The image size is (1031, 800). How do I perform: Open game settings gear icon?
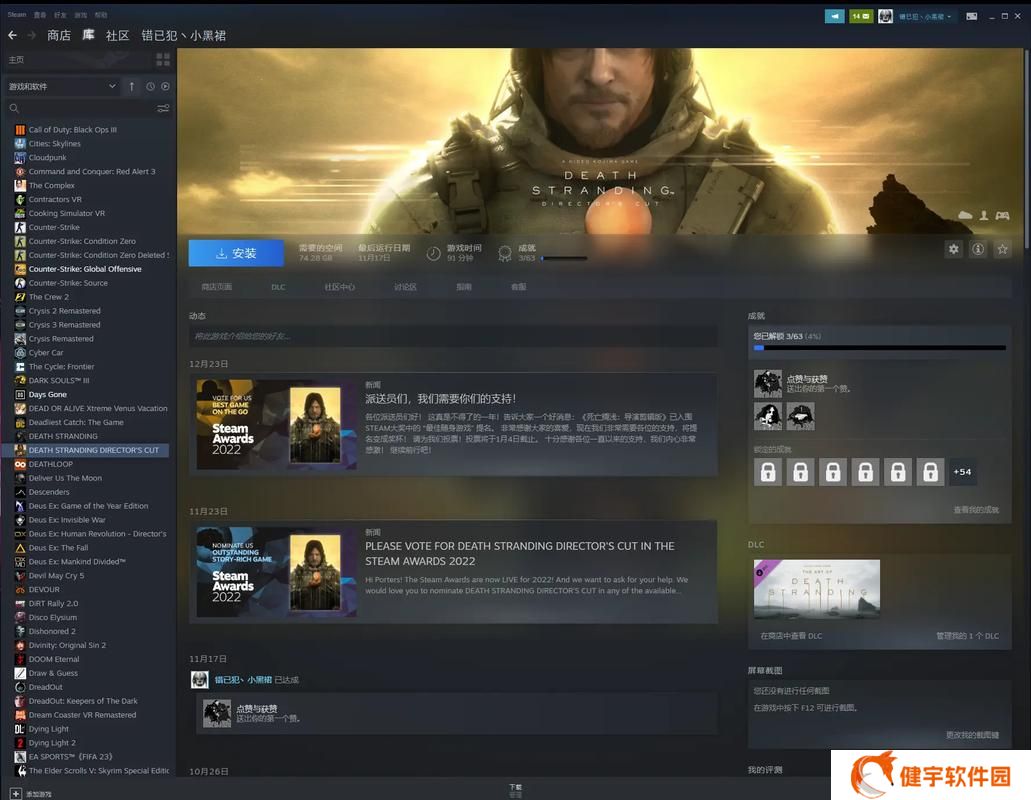[953, 249]
